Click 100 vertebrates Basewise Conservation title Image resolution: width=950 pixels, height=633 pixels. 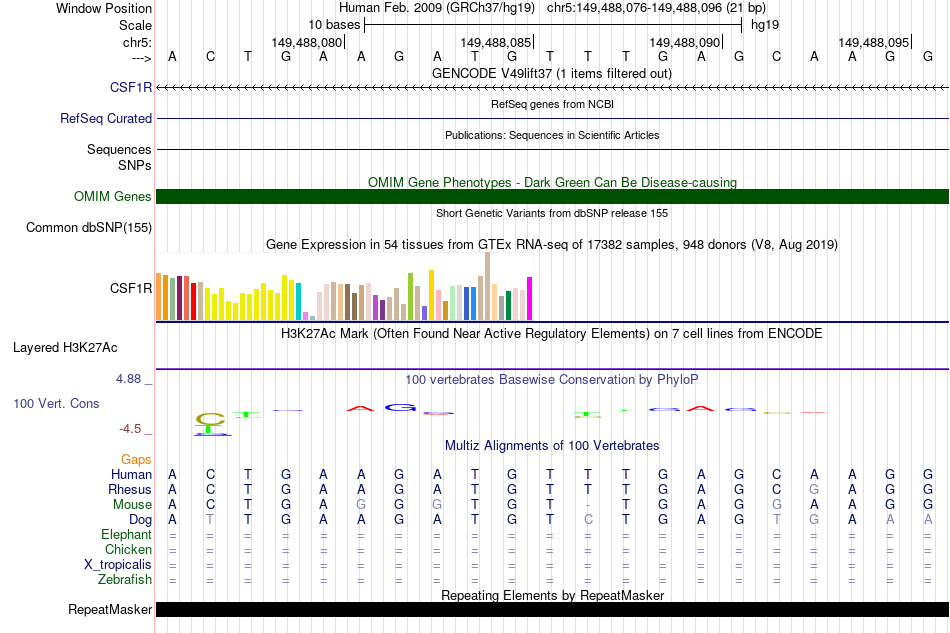coord(552,380)
